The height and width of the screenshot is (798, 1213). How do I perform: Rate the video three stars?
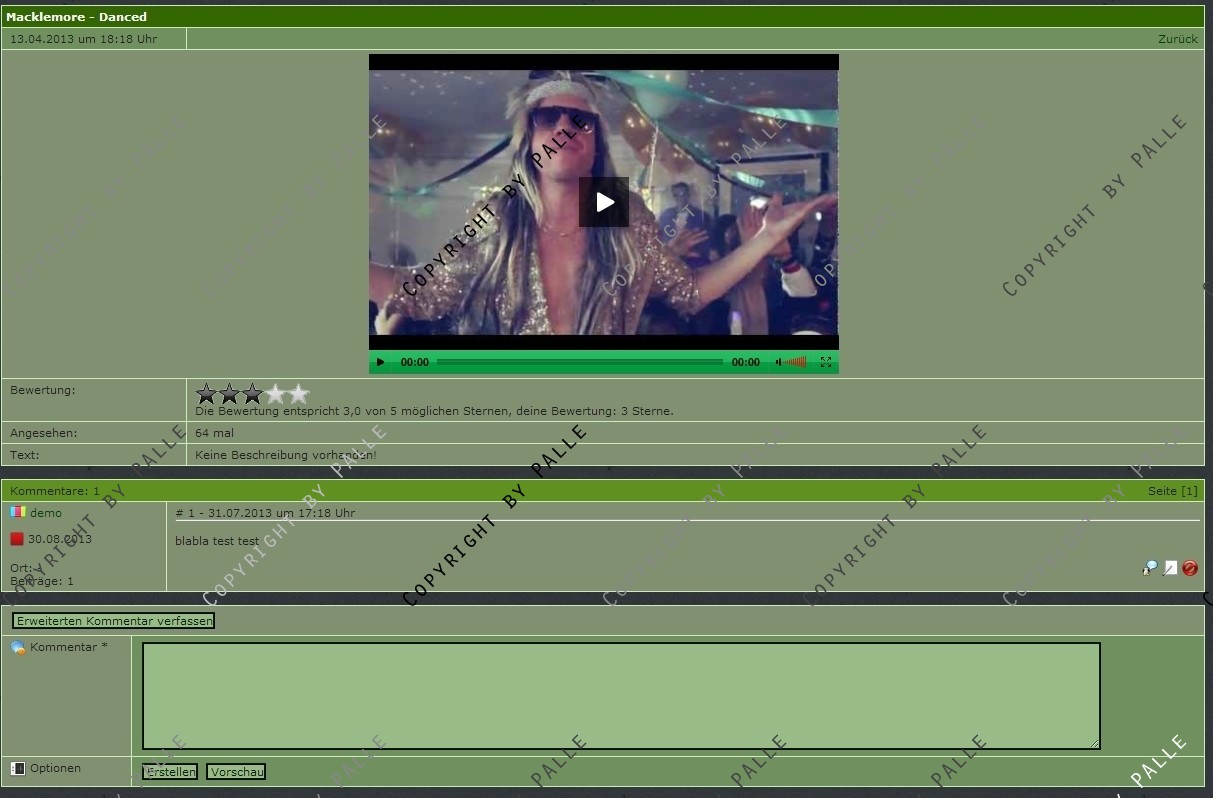(252, 394)
